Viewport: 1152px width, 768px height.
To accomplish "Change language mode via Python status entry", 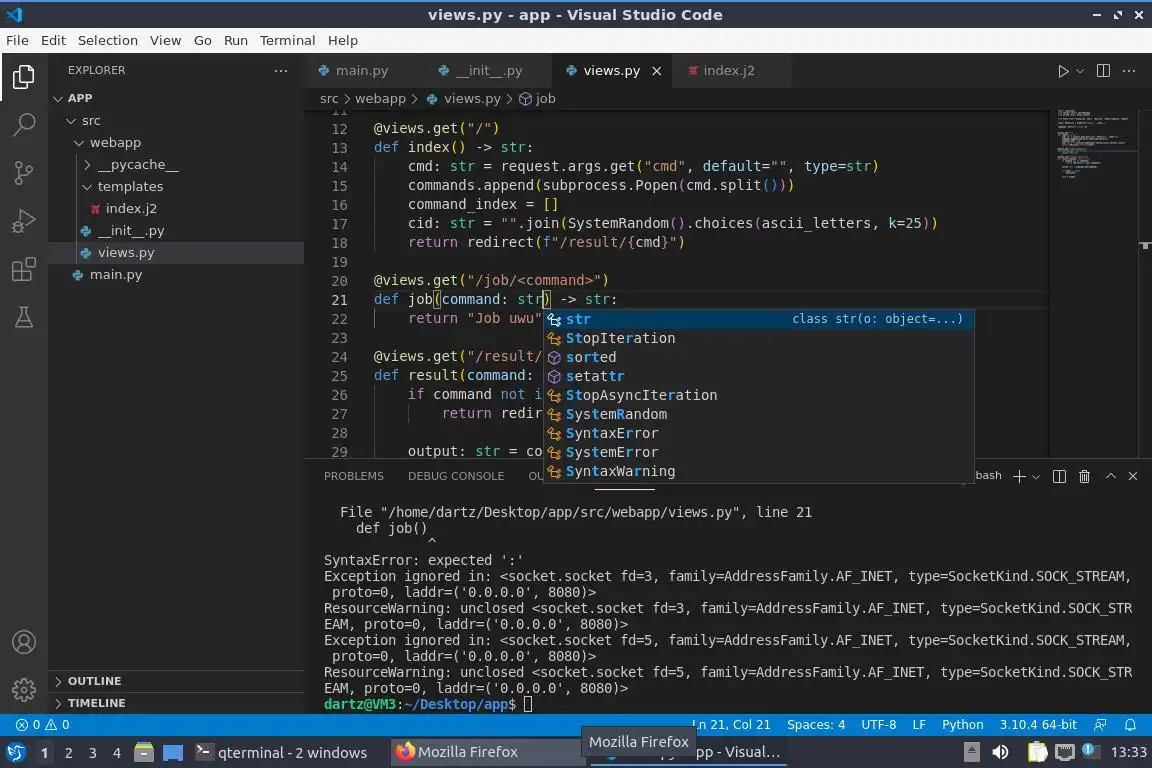I will (x=962, y=725).
